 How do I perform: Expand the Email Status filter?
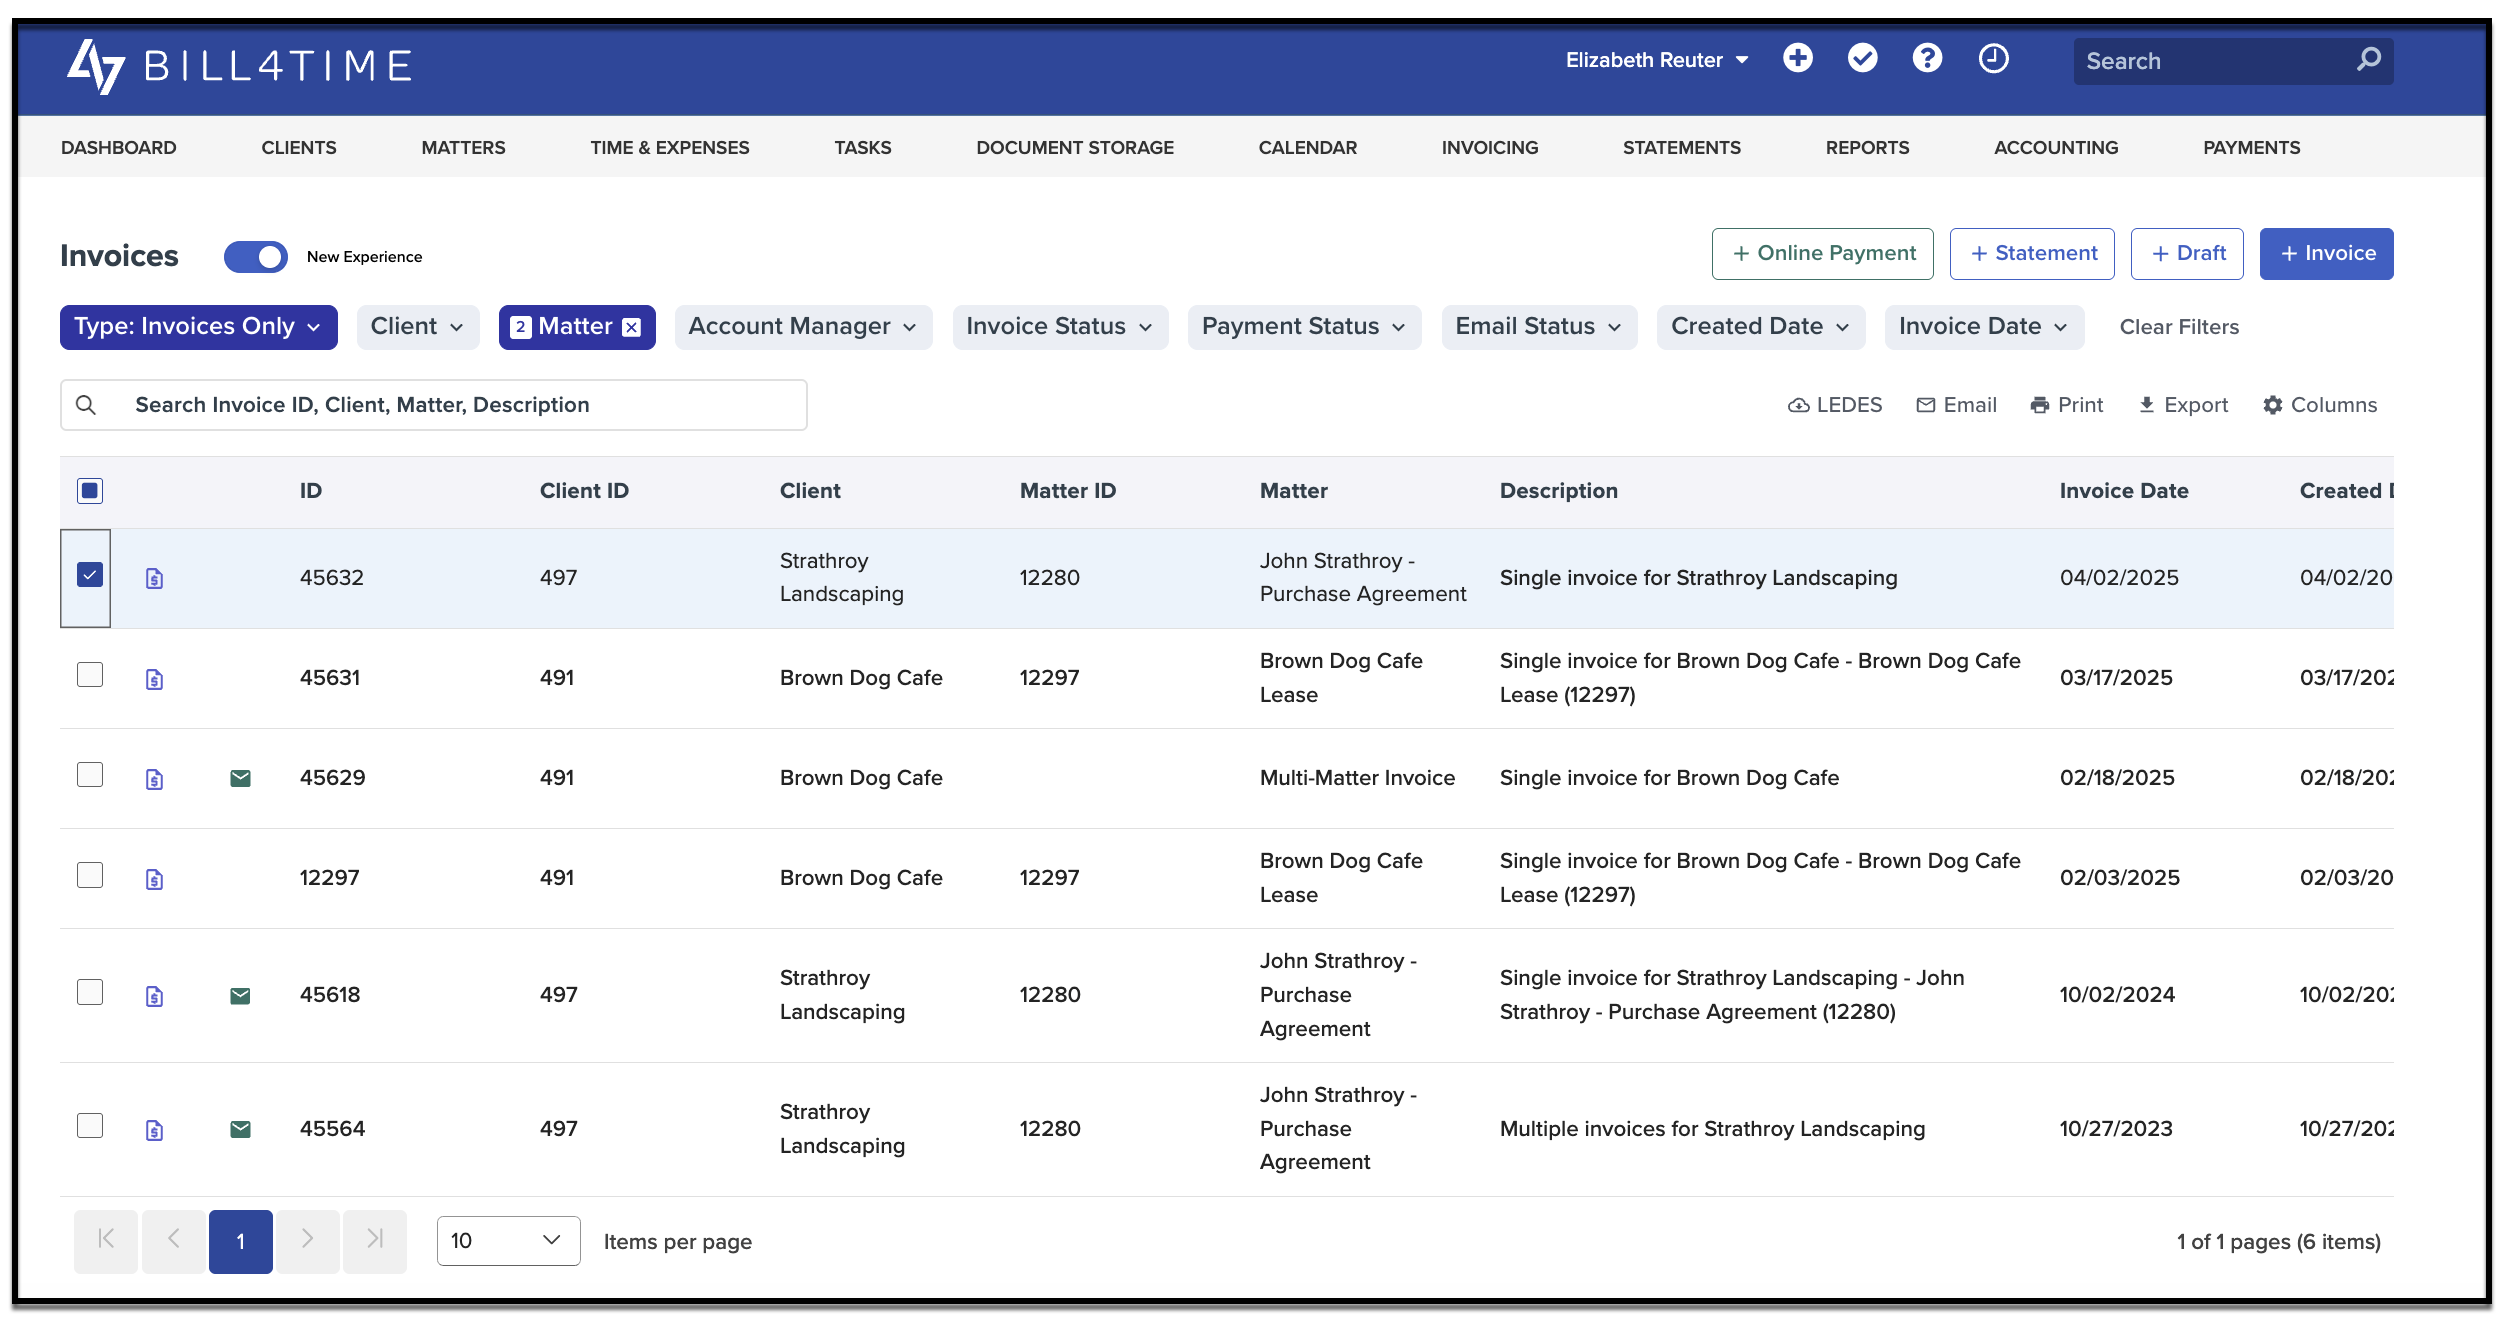point(1539,327)
